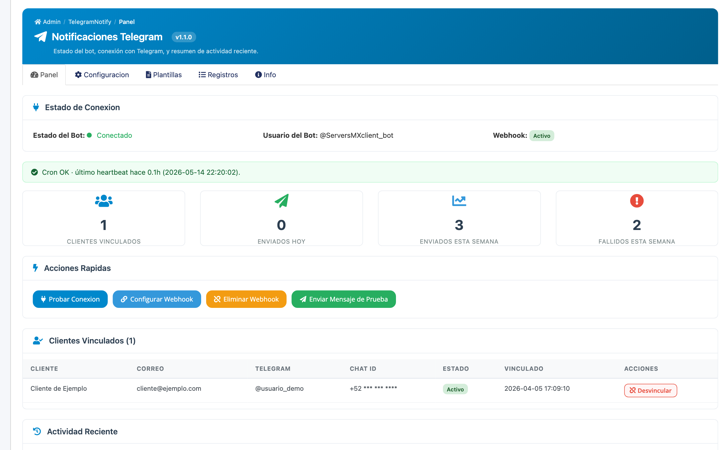The height and width of the screenshot is (450, 720).
Task: Click the 2026-04-05 17:09:10 linked date
Action: coord(537,388)
